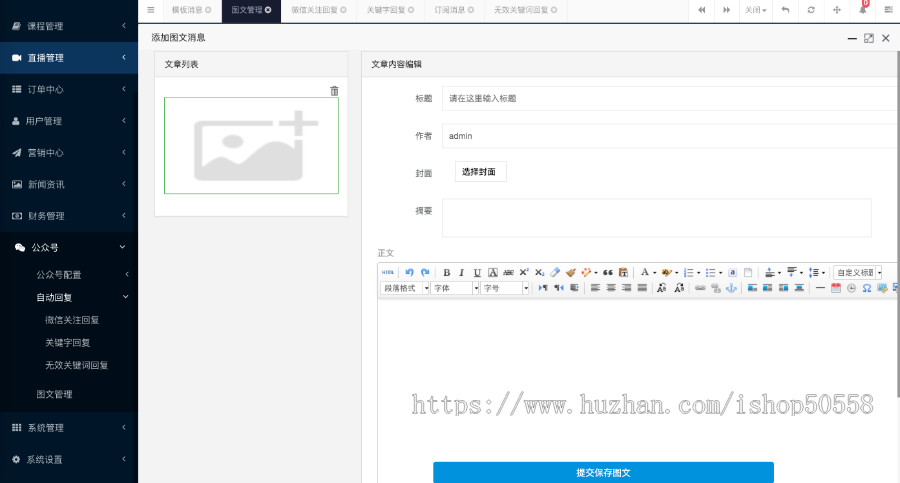Image resolution: width=900 pixels, height=483 pixels.
Task: Expand the 订单中心 sidebar menu
Action: 69,89
